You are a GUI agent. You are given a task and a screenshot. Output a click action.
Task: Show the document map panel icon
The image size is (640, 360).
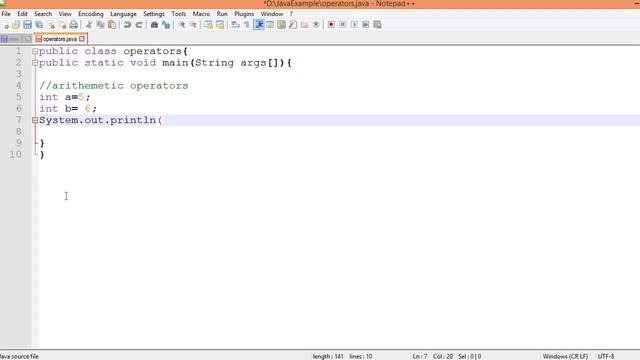[281, 25]
